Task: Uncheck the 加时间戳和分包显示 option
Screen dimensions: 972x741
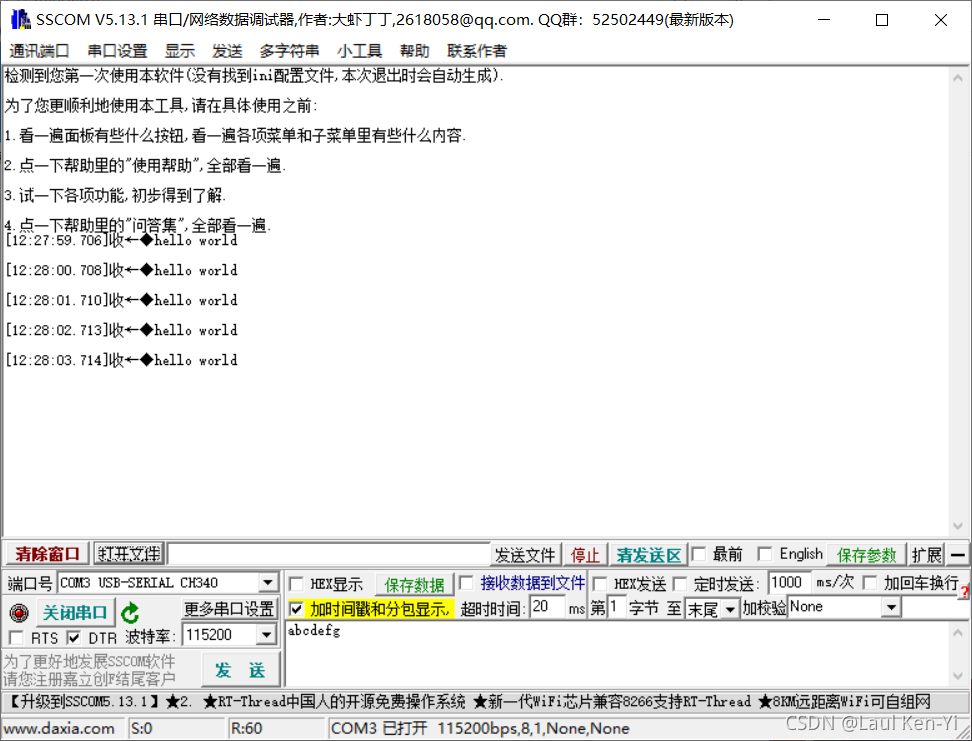Action: coord(298,608)
